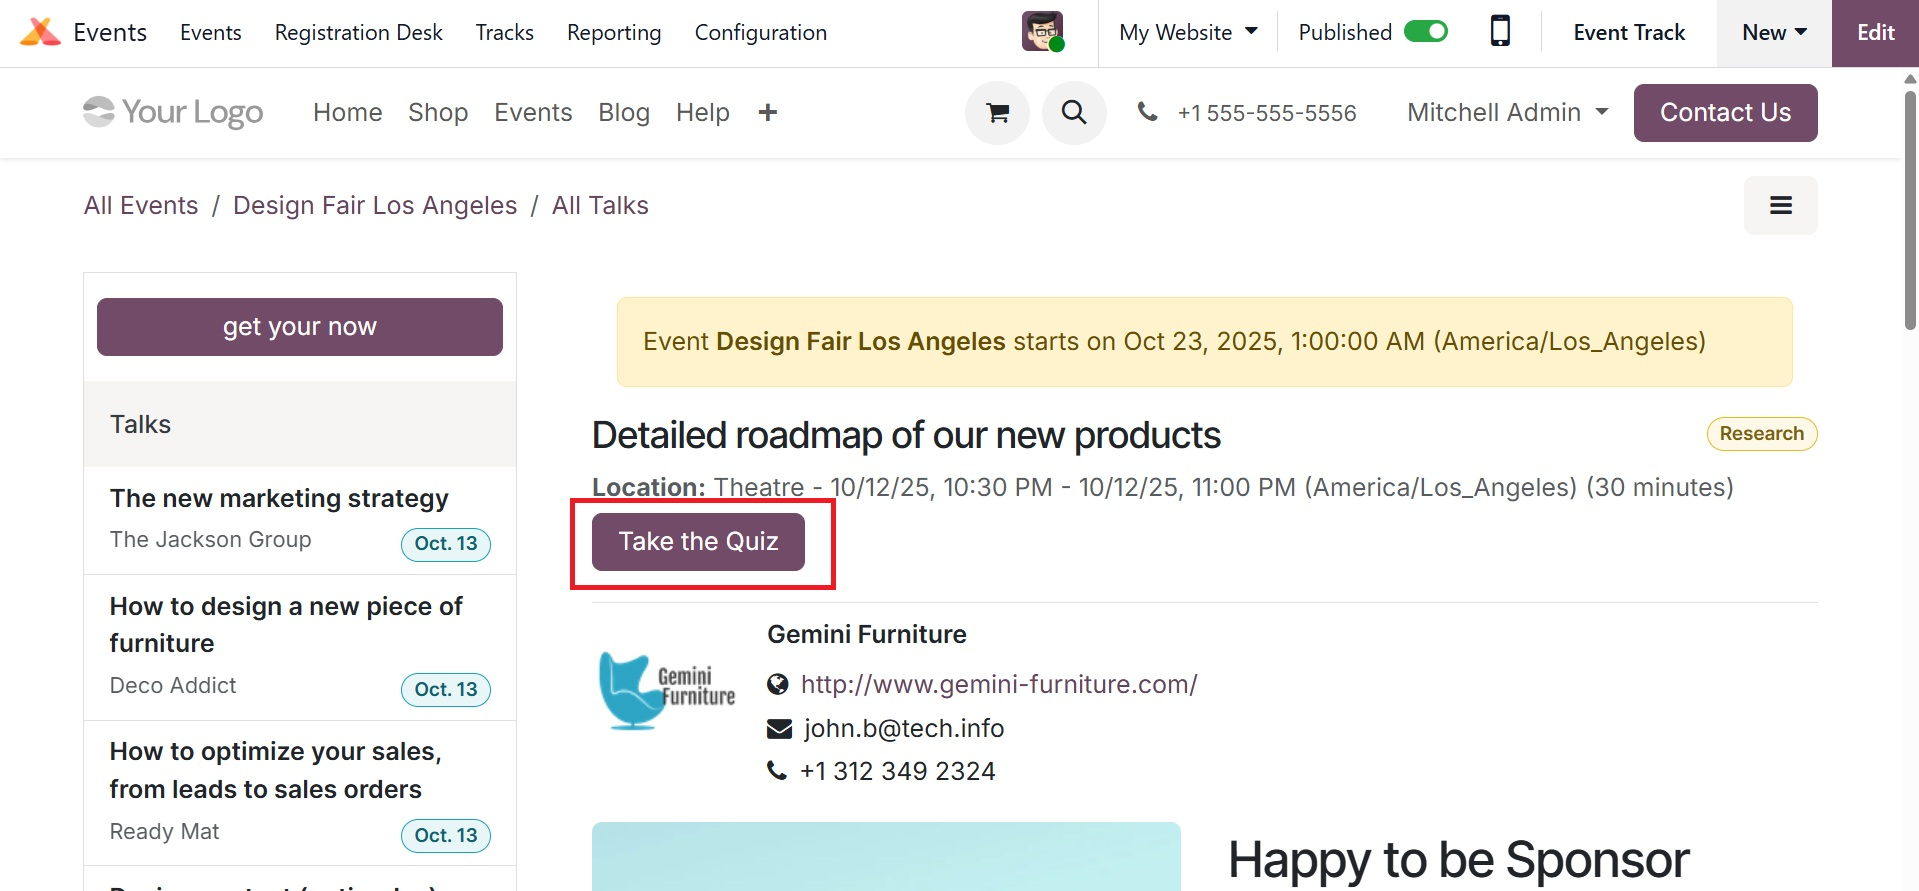Click the Your Logo website logo

173,113
